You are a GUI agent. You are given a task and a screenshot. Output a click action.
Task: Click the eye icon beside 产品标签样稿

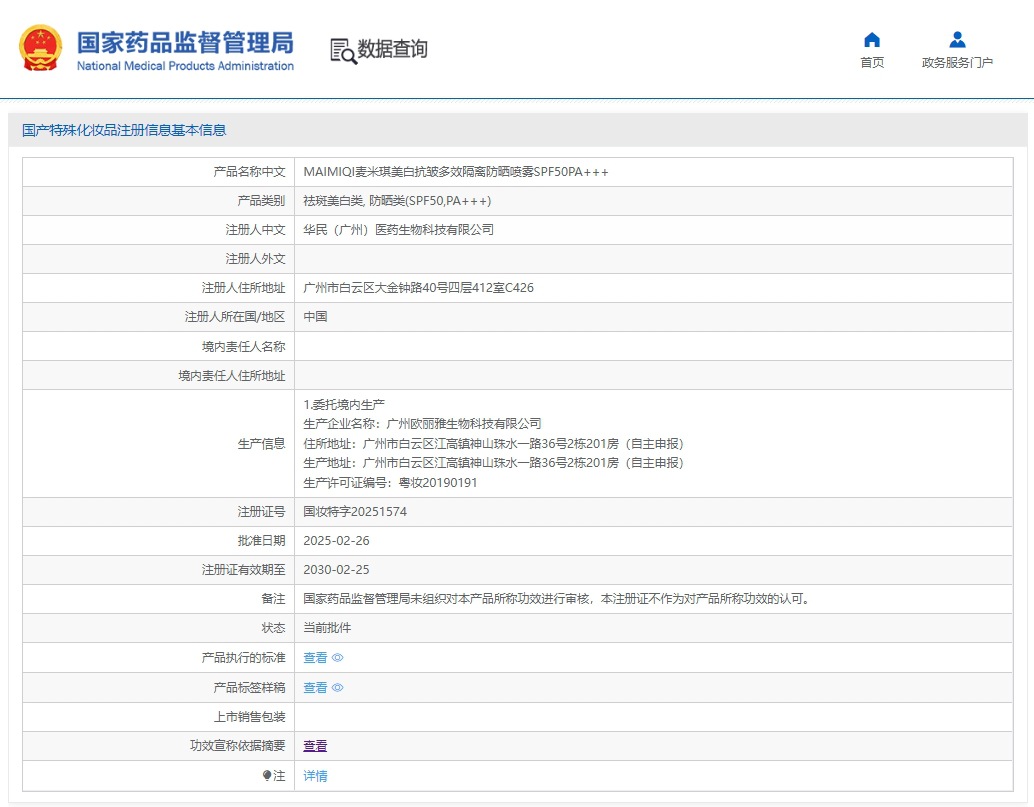coord(338,688)
